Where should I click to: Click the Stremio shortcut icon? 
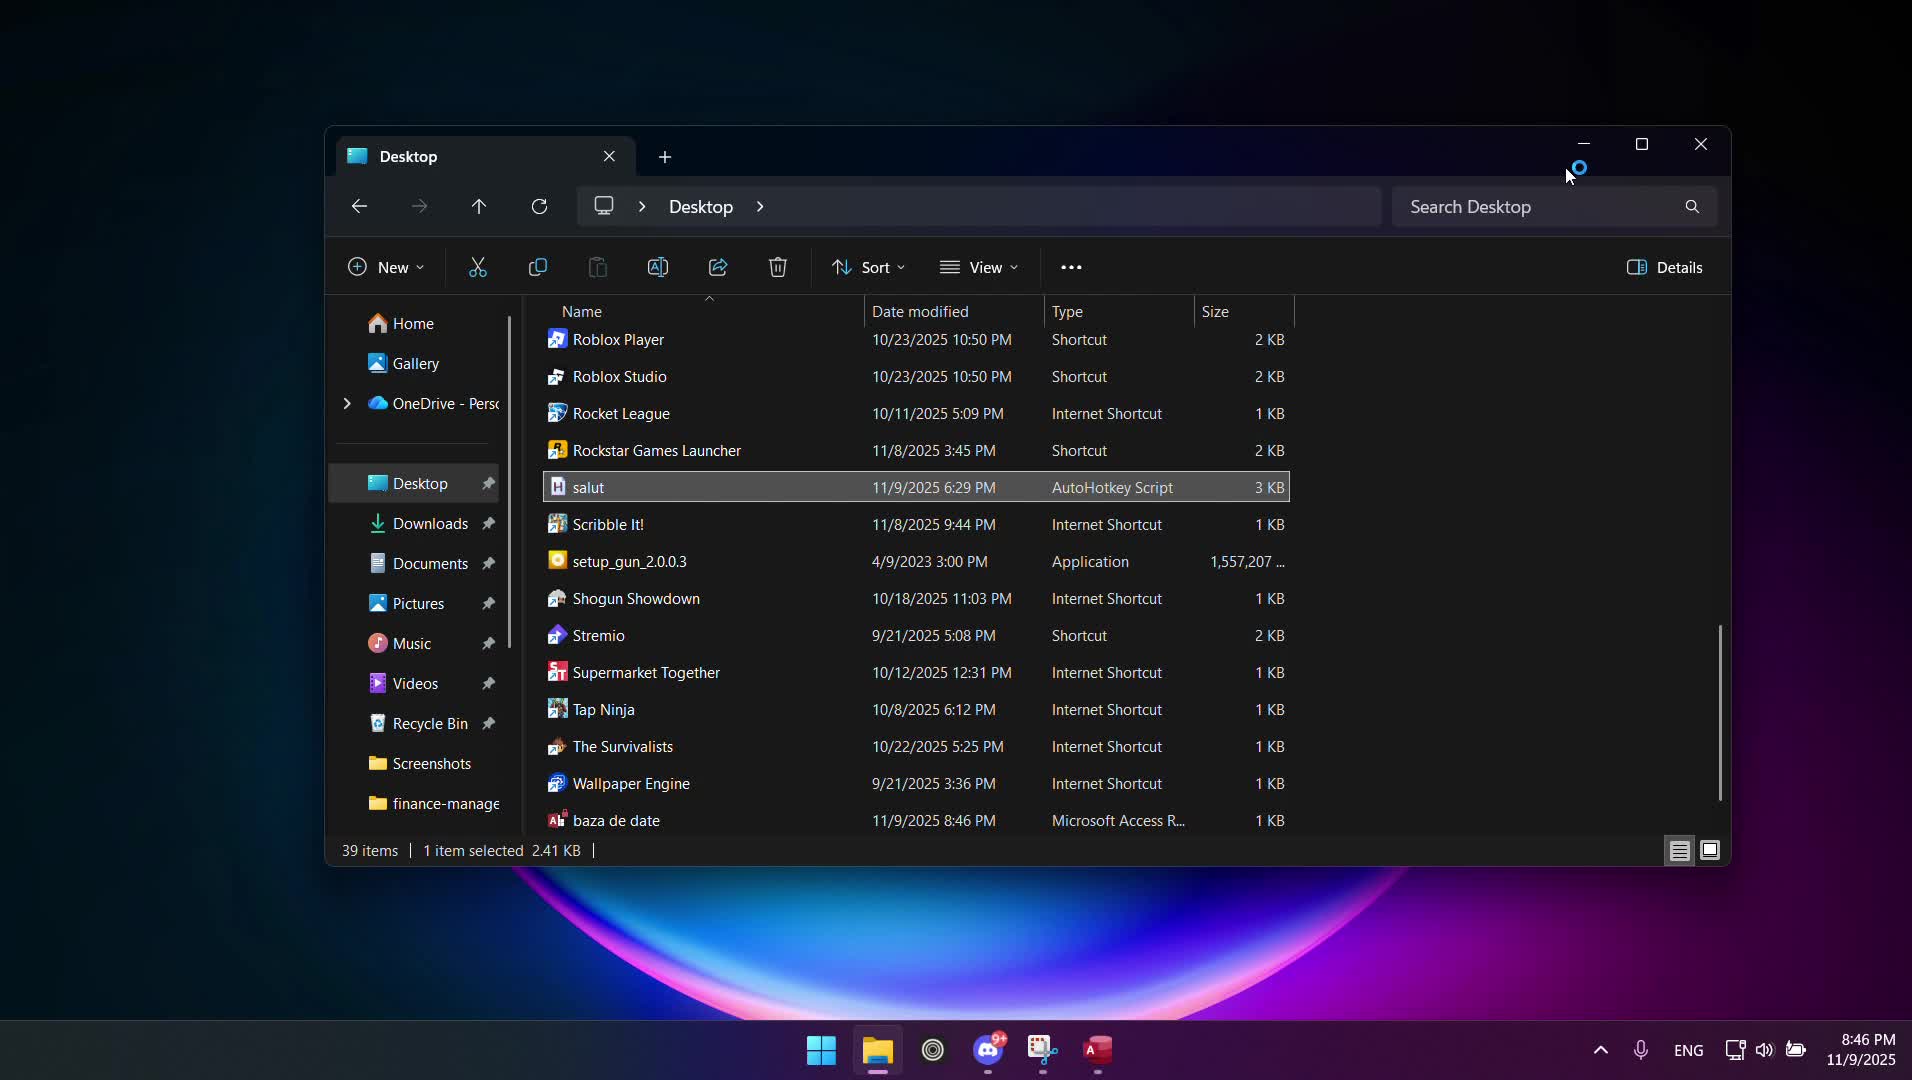click(x=557, y=635)
